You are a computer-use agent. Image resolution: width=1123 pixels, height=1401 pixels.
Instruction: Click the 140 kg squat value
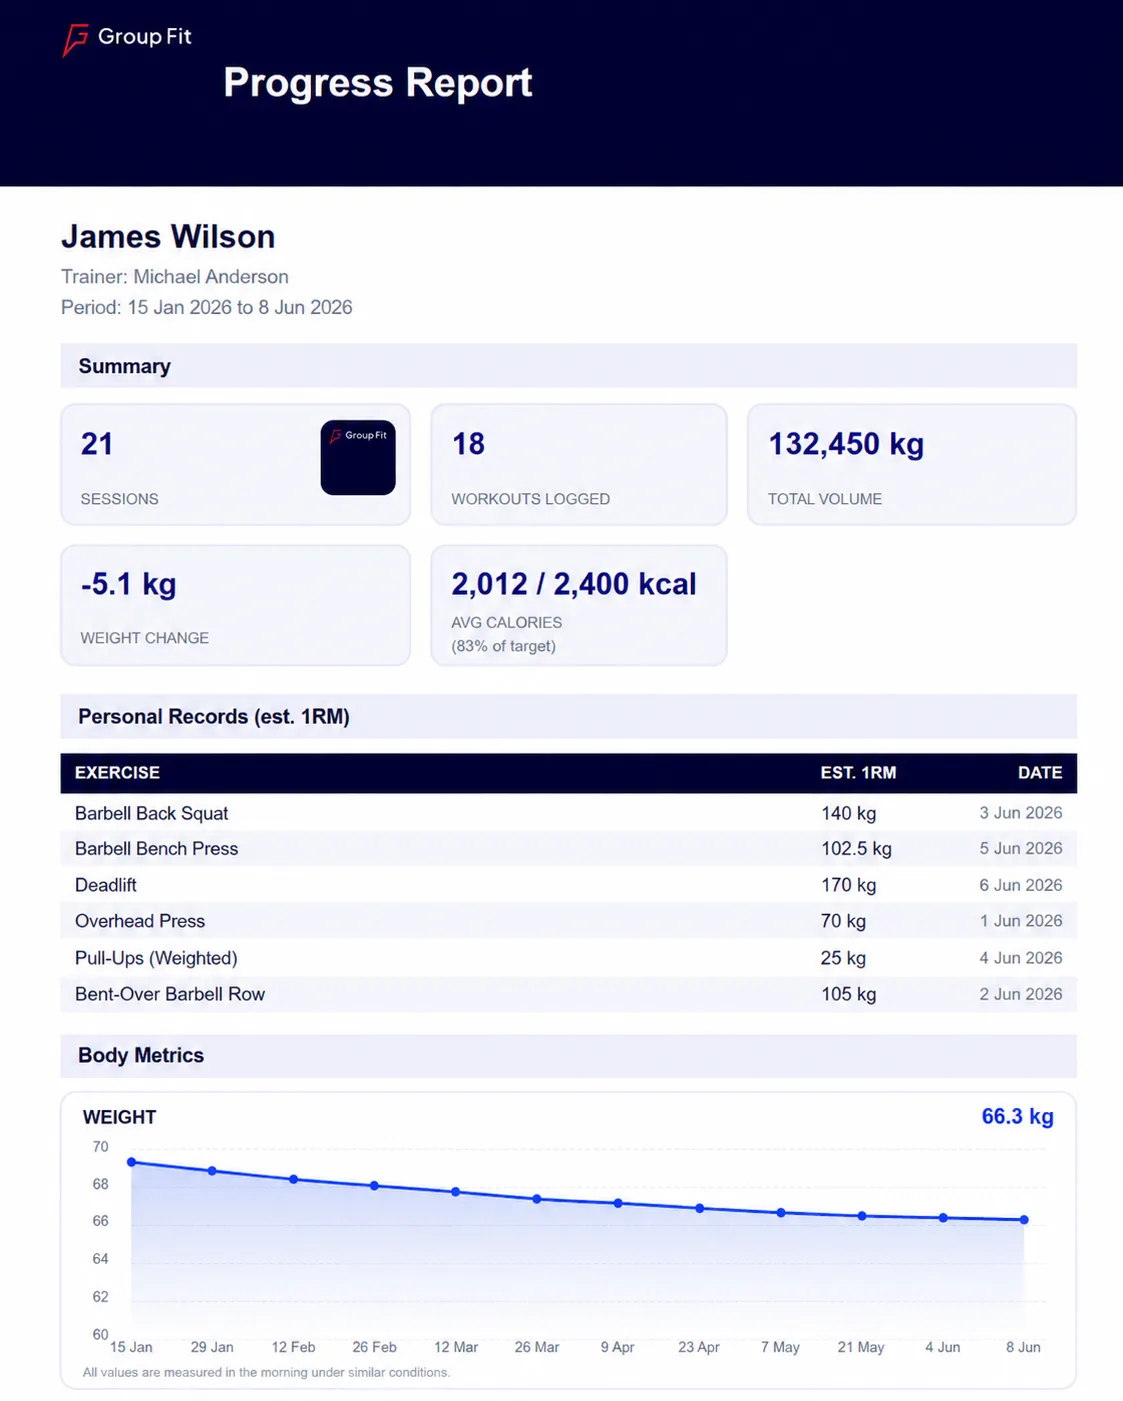coord(848,813)
